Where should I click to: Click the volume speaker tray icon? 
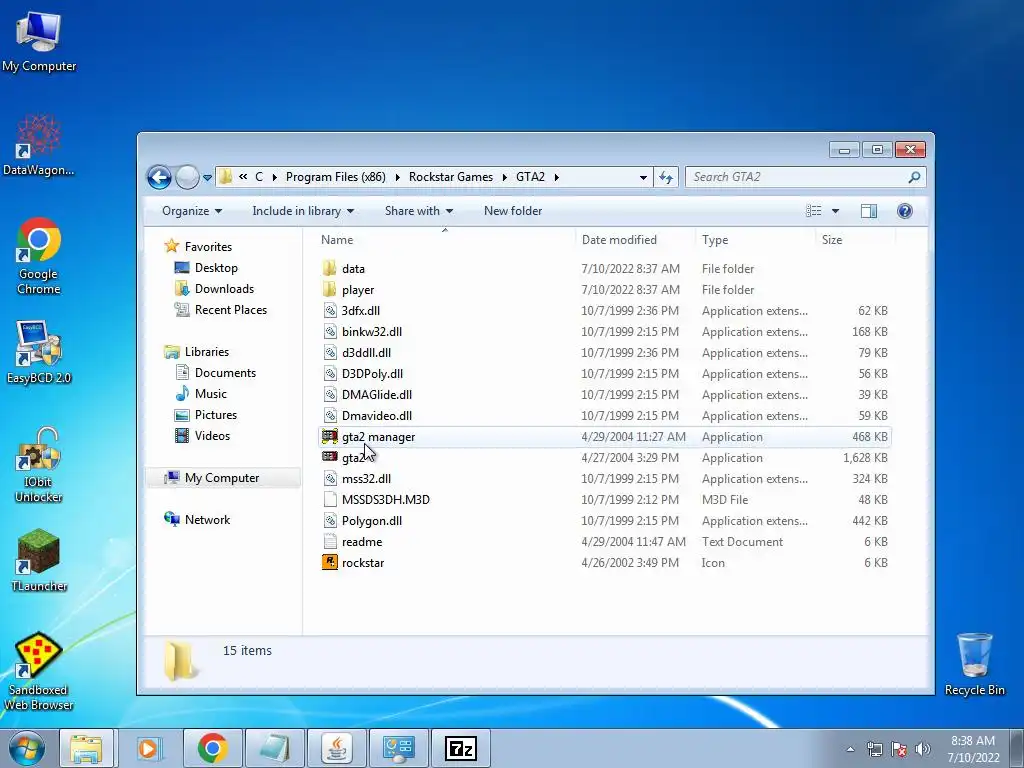(x=922, y=749)
